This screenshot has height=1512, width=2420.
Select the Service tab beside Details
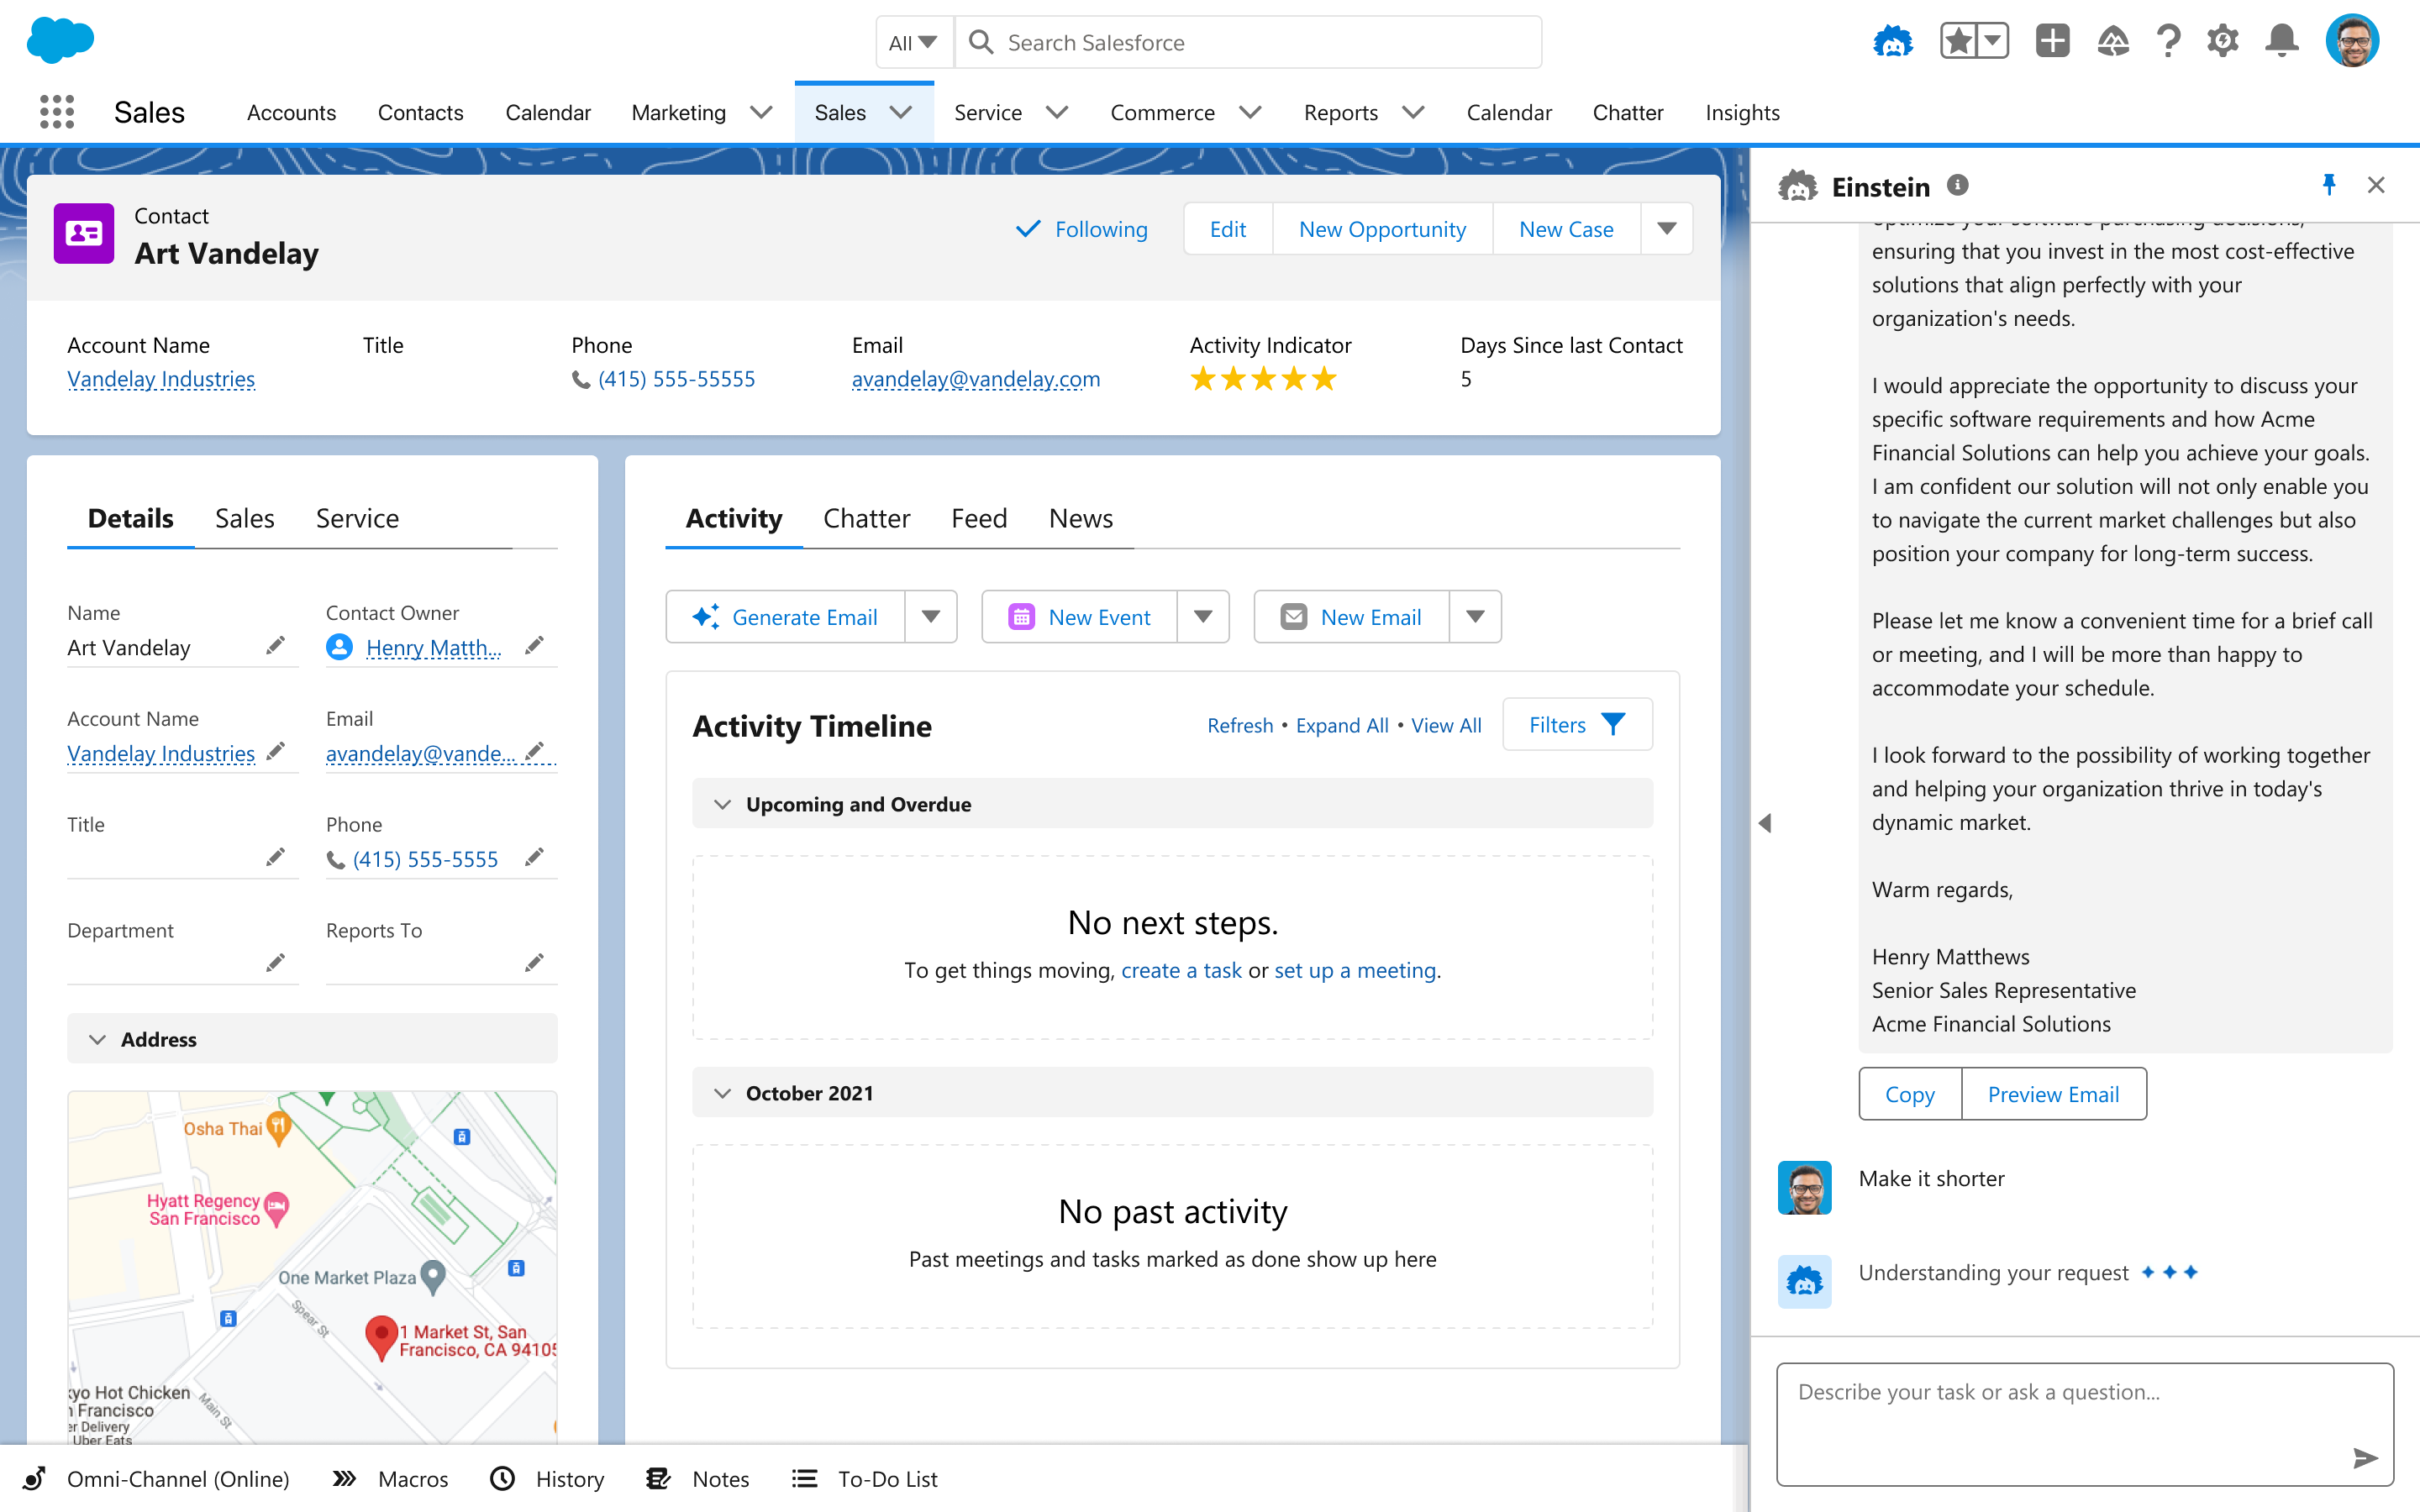tap(357, 518)
